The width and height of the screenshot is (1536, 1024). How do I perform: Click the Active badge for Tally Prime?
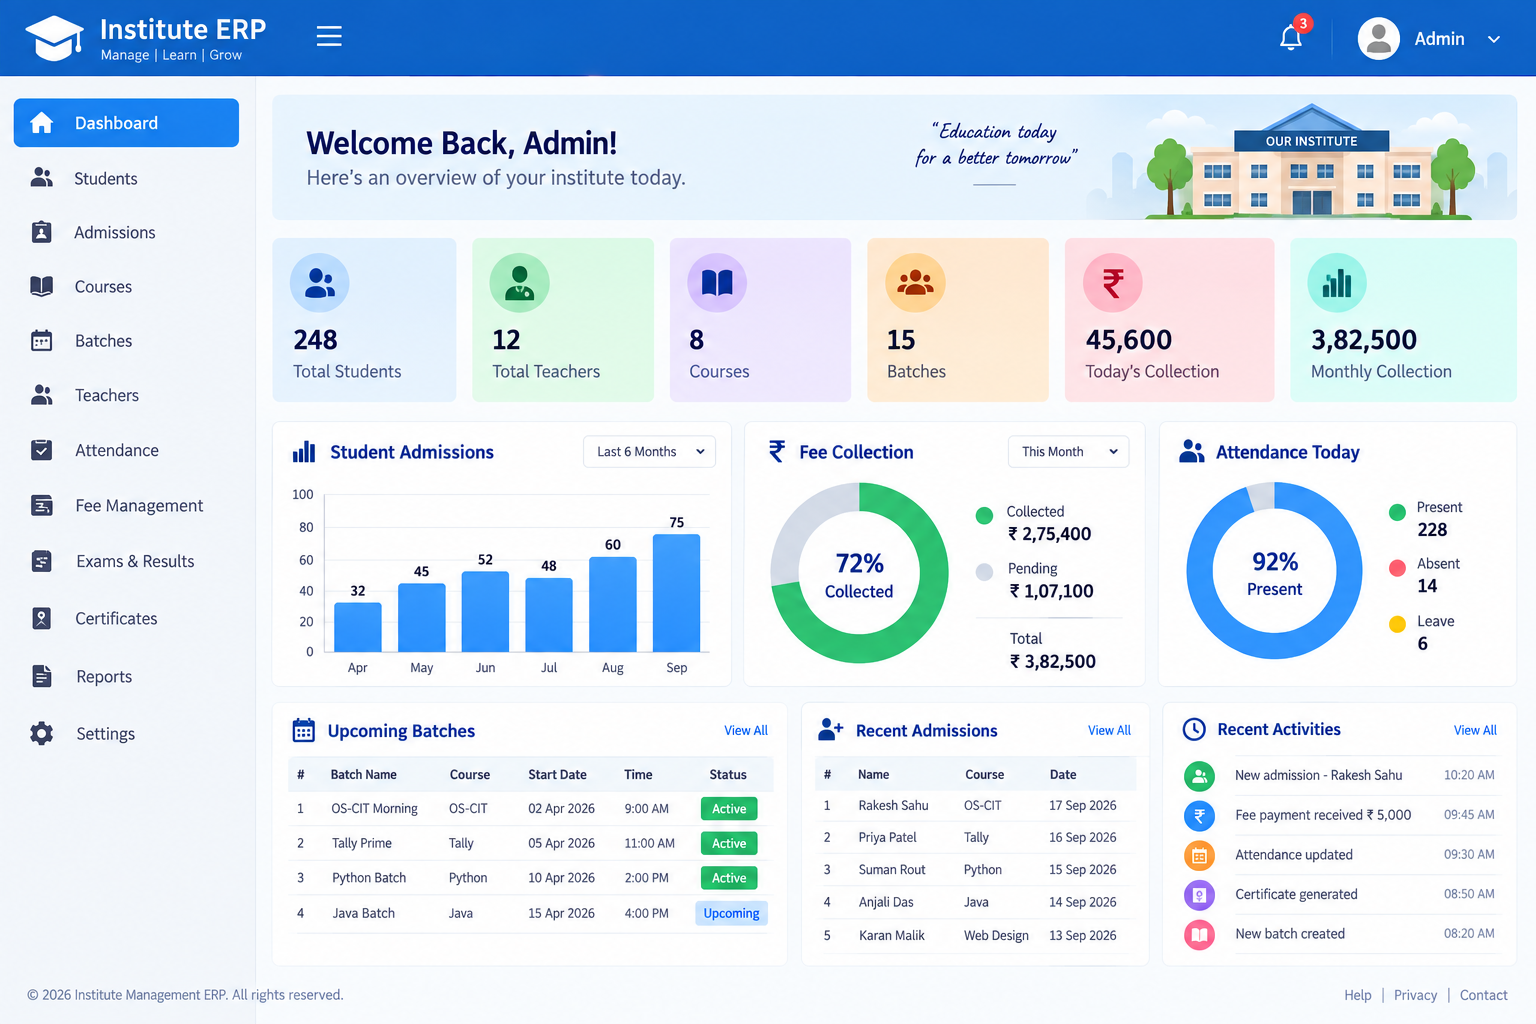coord(729,843)
